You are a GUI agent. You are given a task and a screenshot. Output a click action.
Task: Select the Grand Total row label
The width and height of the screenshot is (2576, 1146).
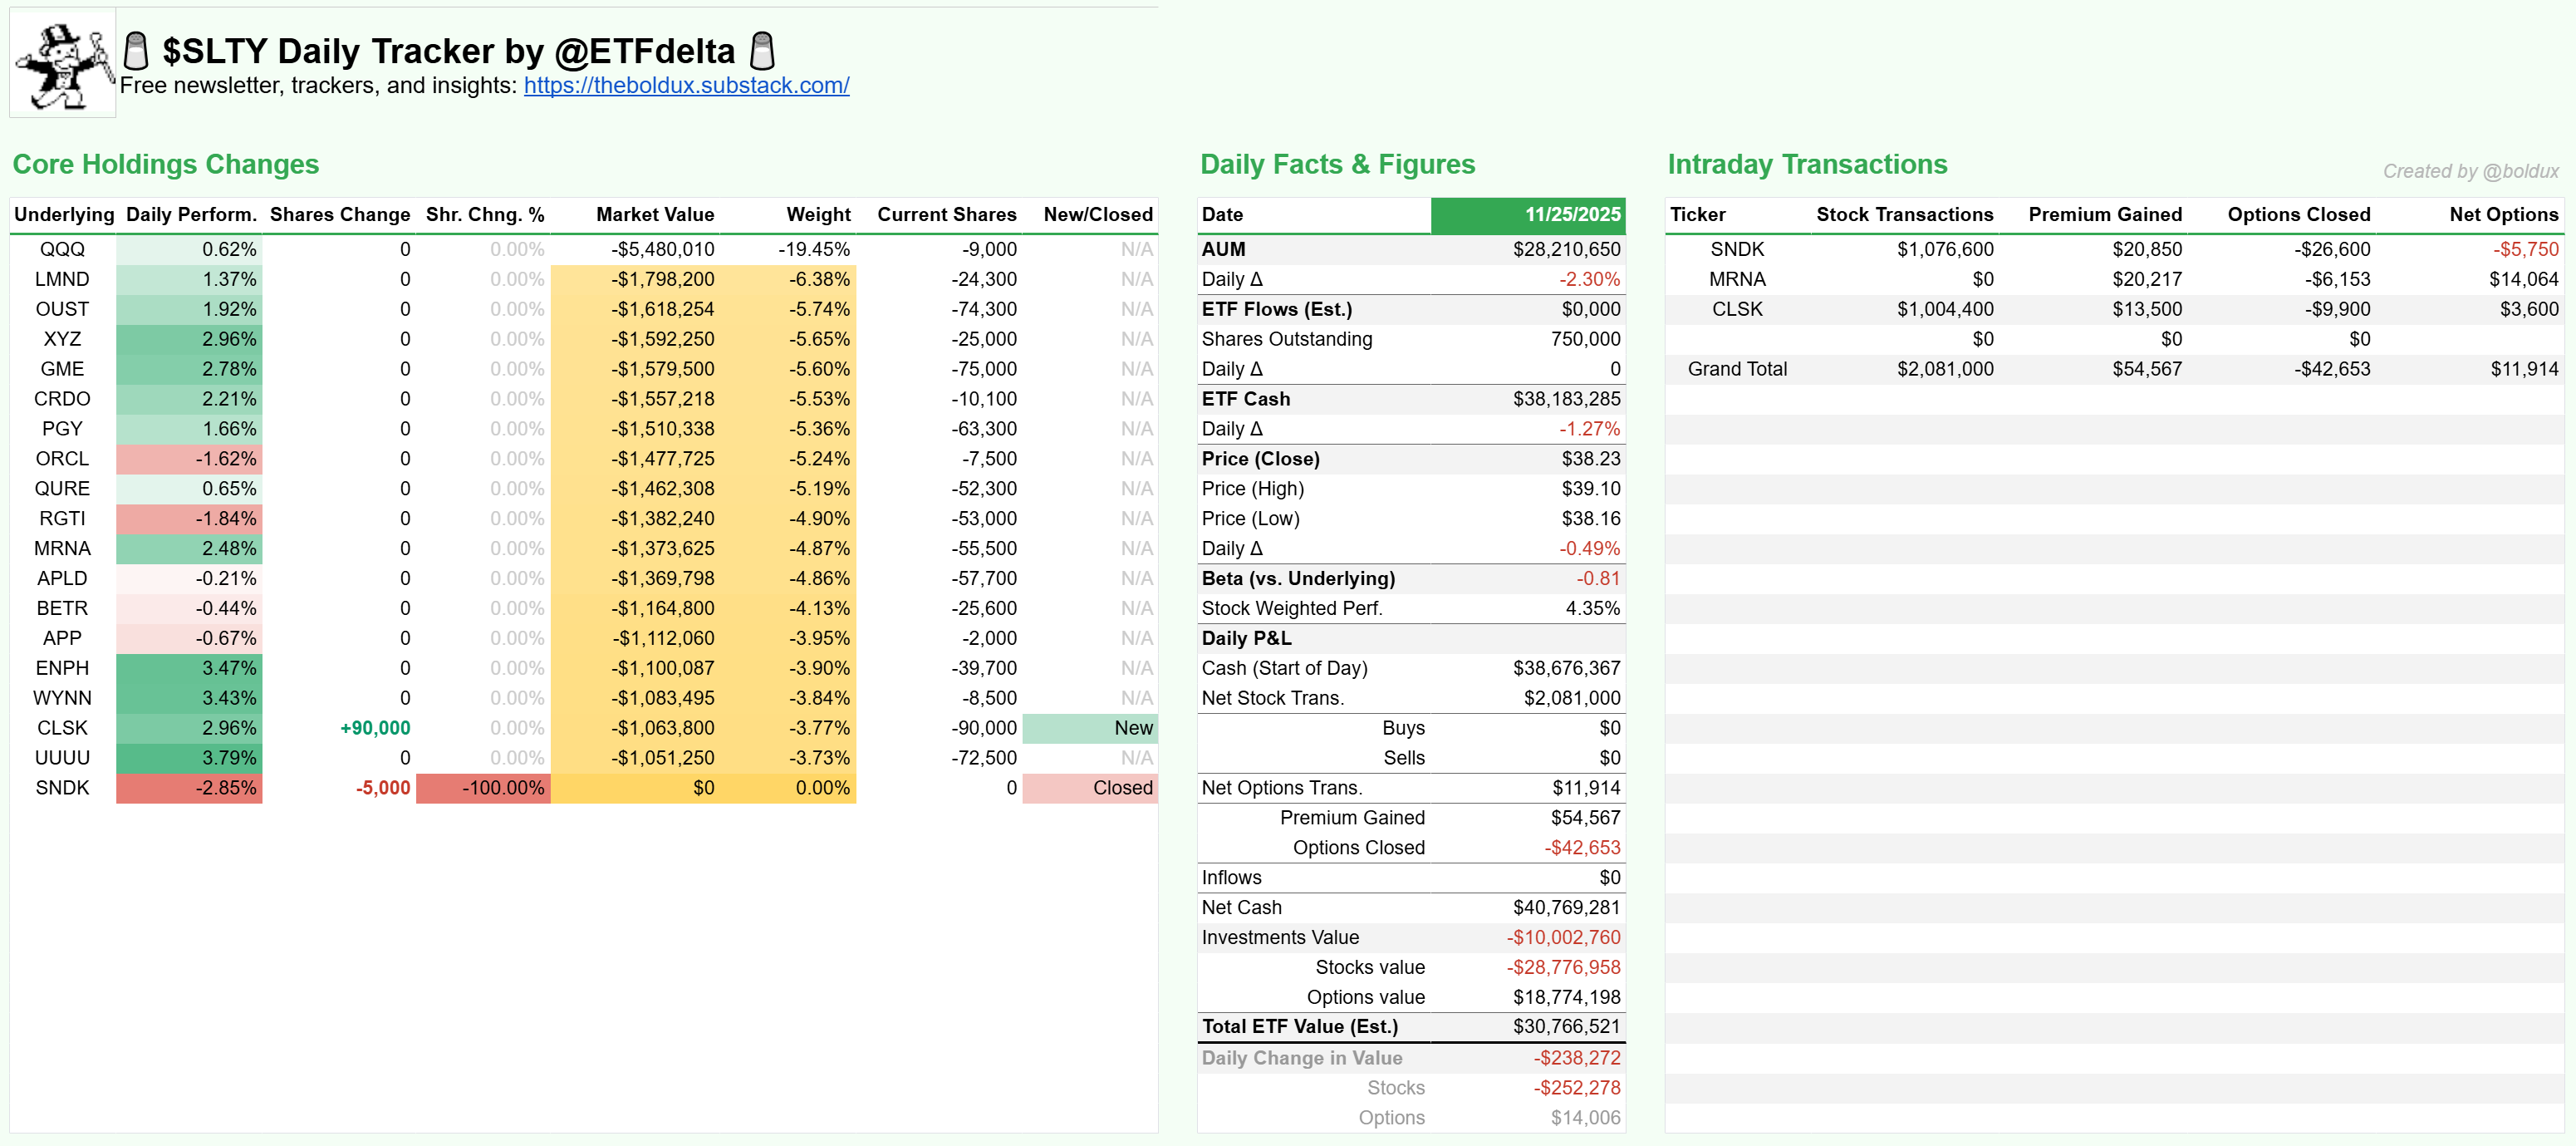(x=1737, y=369)
